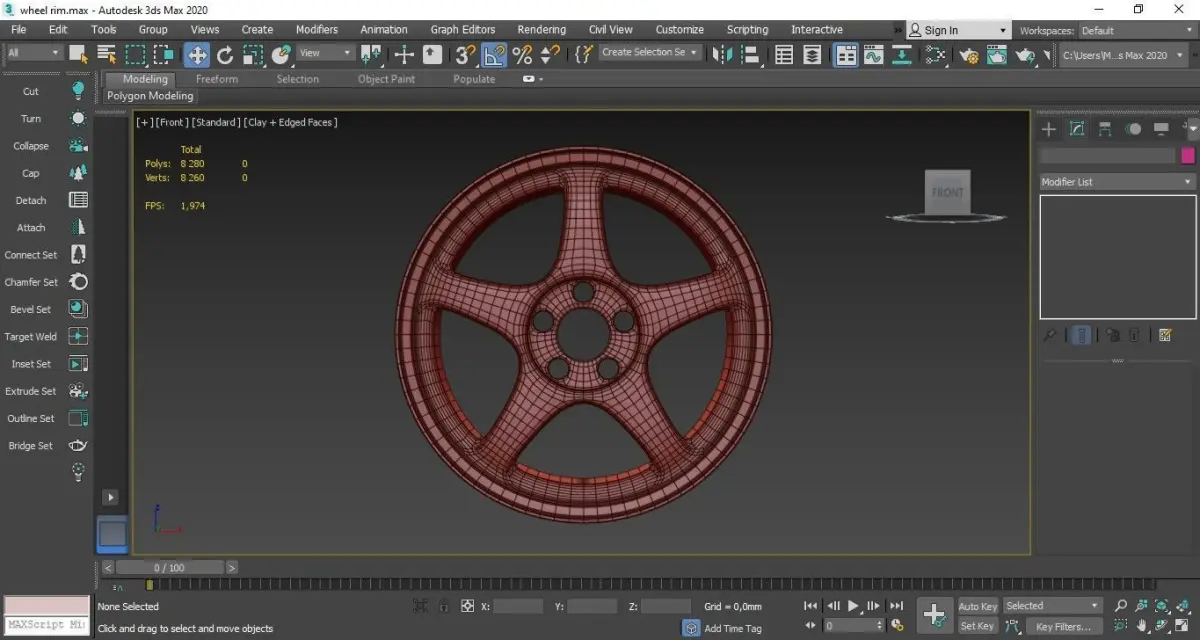Click the Target Weld tool icon
The width and height of the screenshot is (1200, 640).
point(78,337)
